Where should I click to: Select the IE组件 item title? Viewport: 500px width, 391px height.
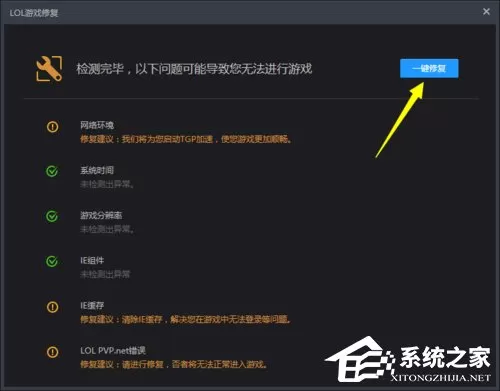pyautogui.click(x=92, y=260)
